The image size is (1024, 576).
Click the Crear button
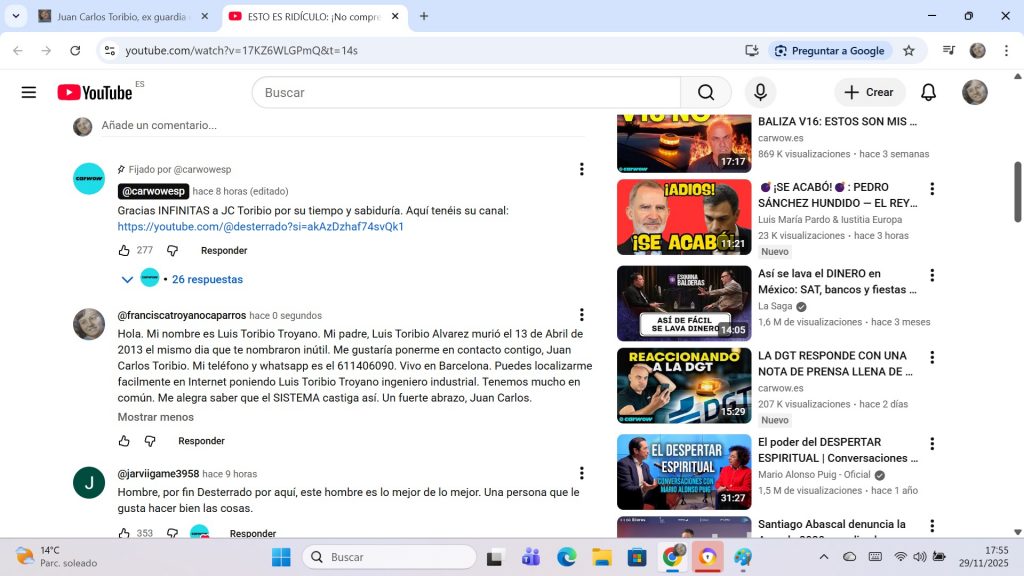(x=869, y=92)
